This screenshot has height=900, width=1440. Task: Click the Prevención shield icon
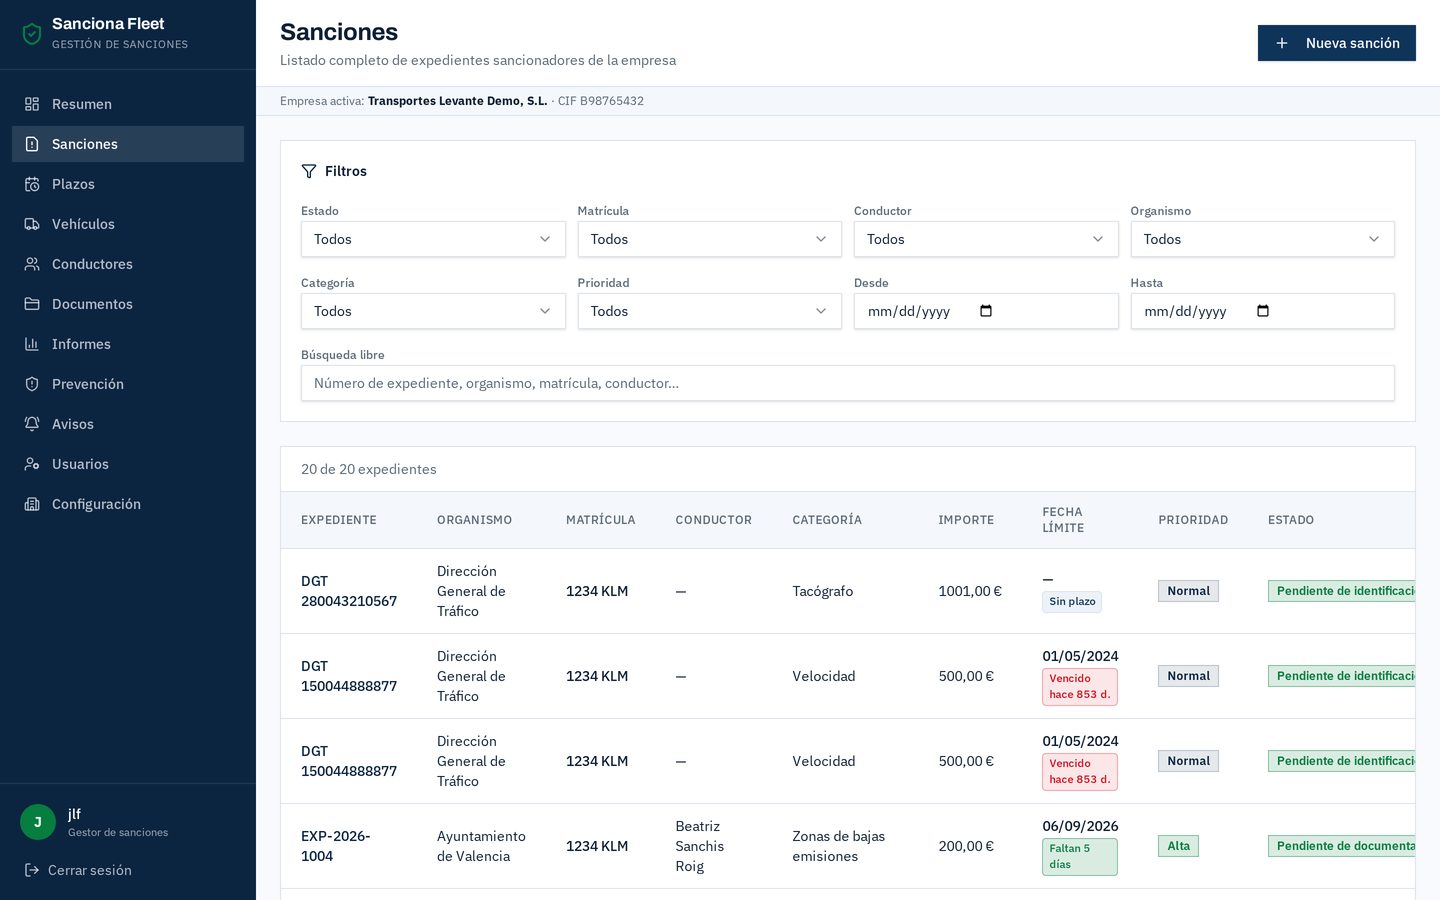tap(32, 384)
